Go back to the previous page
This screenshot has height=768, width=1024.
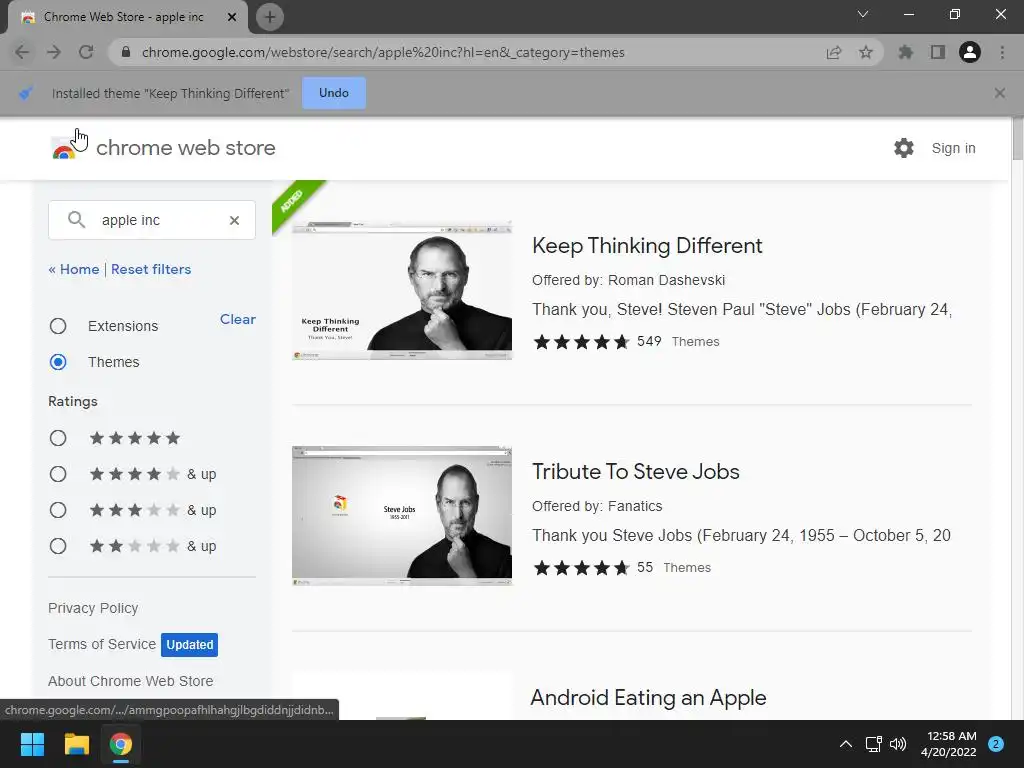tap(22, 52)
